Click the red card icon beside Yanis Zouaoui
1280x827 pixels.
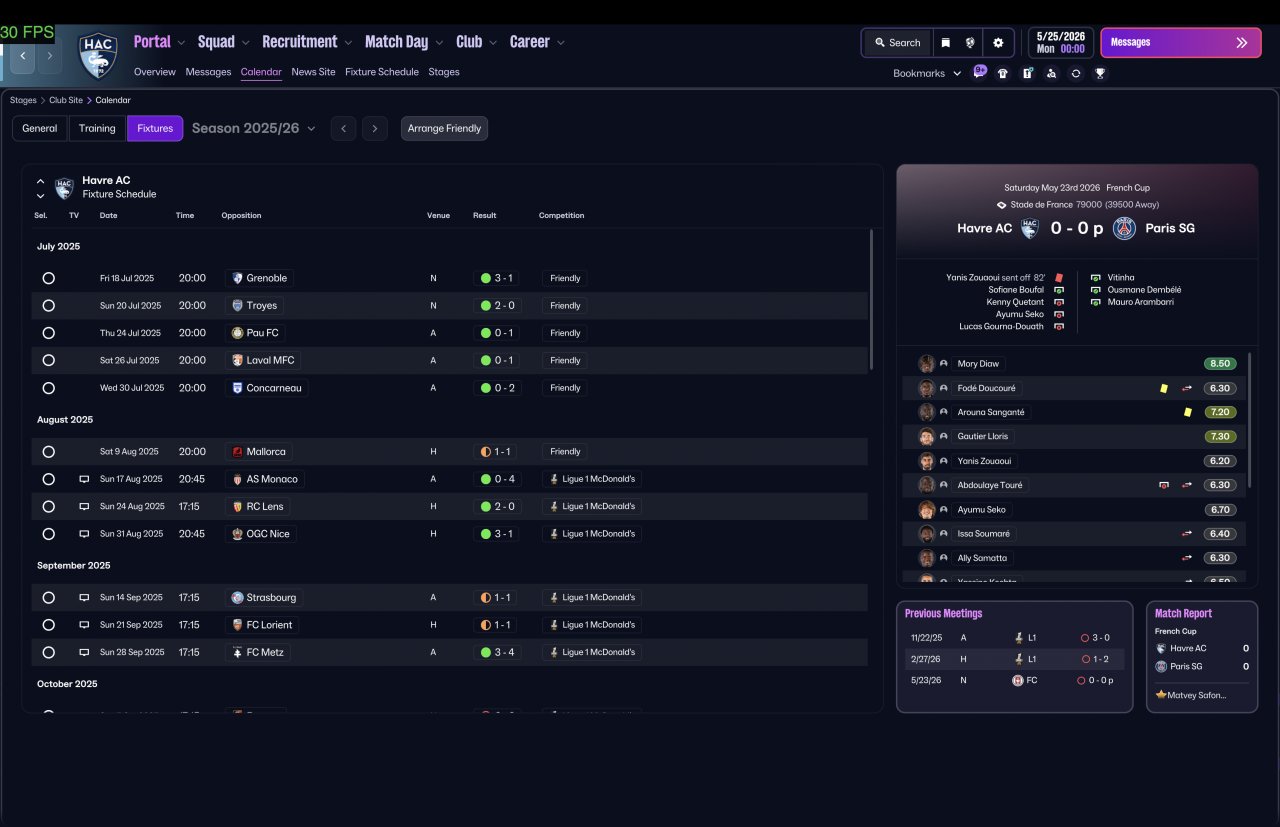click(1059, 277)
